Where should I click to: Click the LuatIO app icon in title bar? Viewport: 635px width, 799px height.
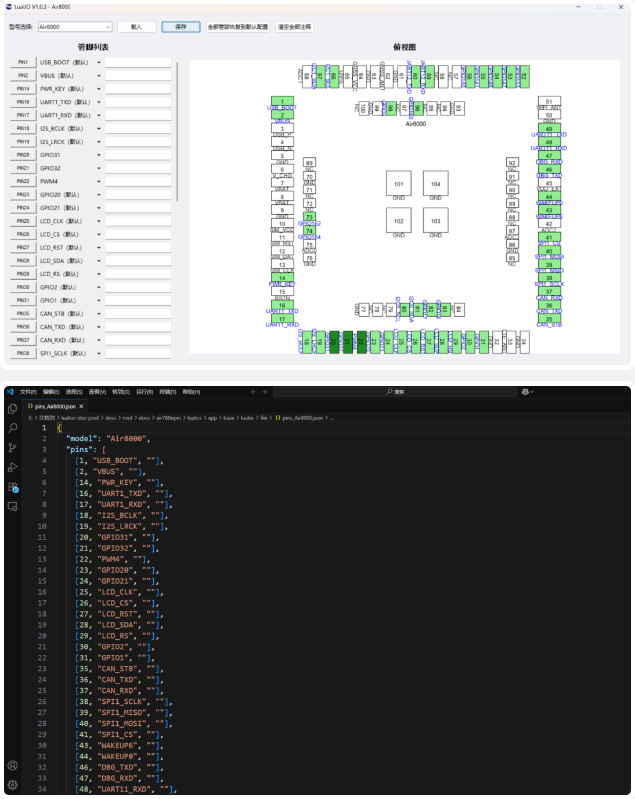click(x=9, y=7)
